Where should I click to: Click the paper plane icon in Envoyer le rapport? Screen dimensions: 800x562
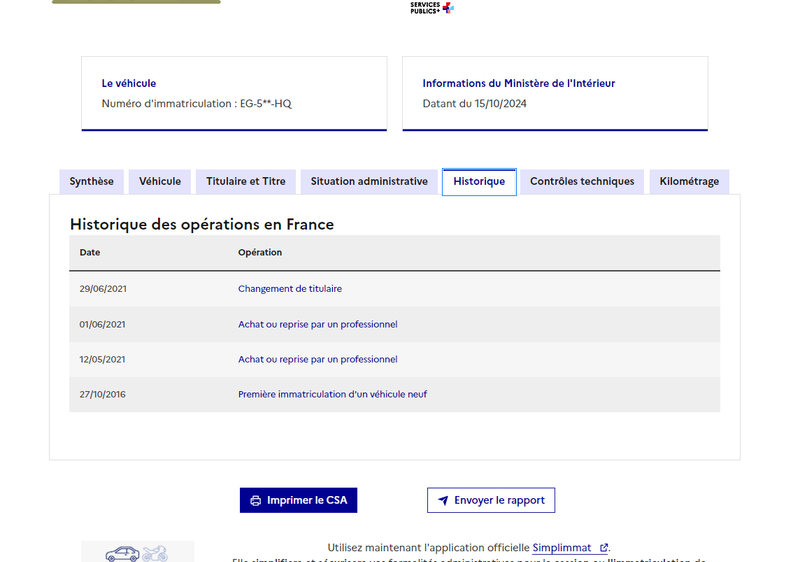coord(443,501)
